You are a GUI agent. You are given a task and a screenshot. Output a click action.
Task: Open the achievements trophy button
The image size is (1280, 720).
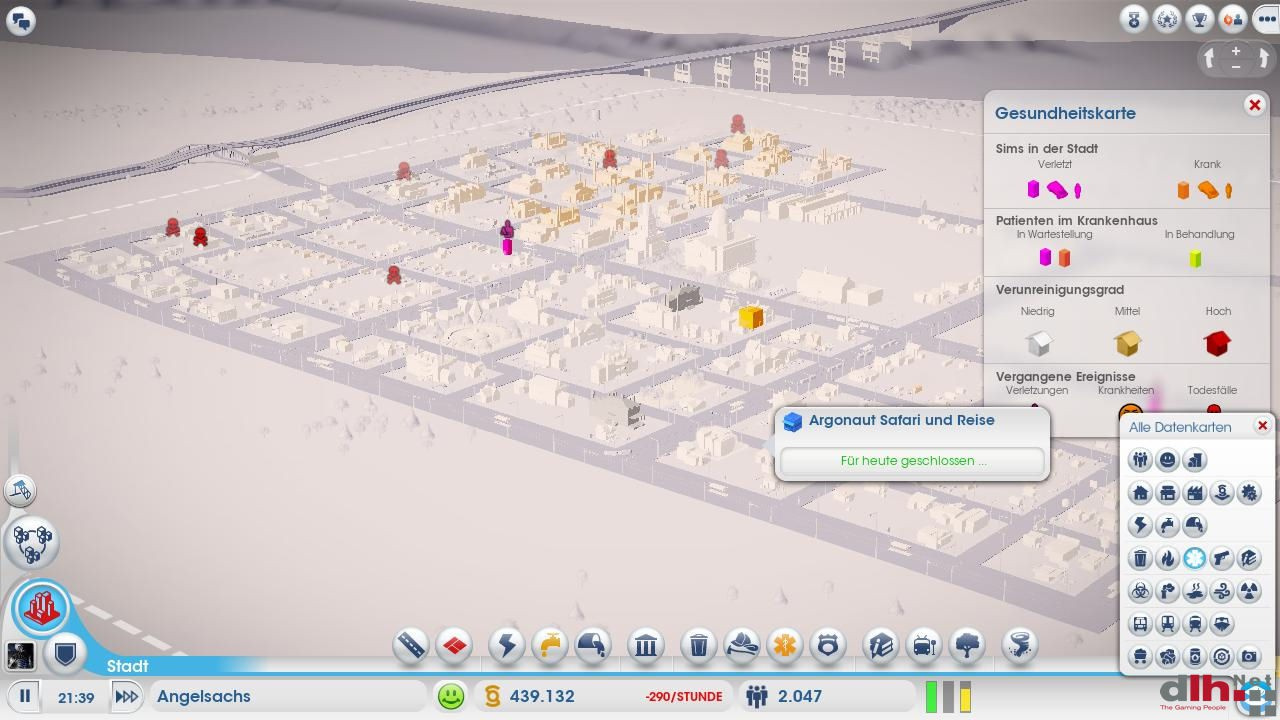click(x=1200, y=19)
